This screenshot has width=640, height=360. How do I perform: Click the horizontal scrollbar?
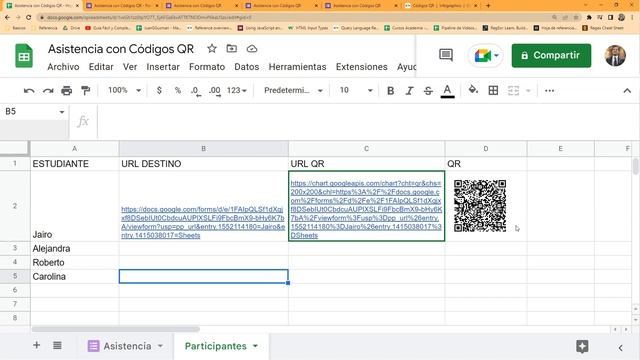click(x=116, y=329)
